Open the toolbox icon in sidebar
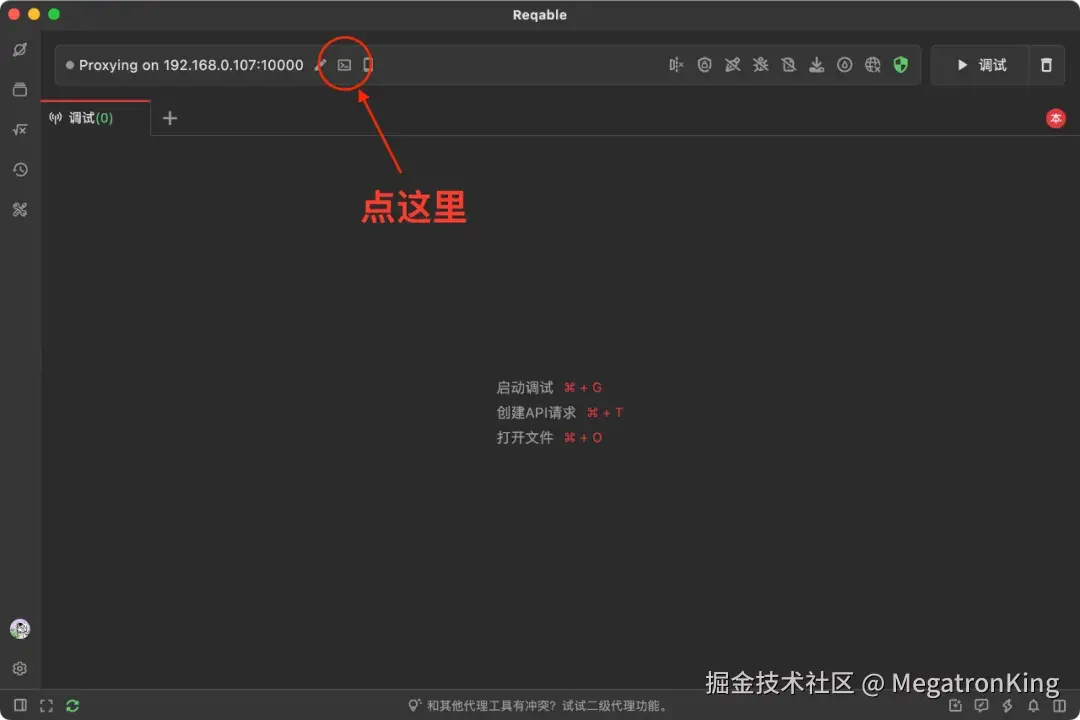Viewport: 1080px width, 720px height. (x=20, y=209)
